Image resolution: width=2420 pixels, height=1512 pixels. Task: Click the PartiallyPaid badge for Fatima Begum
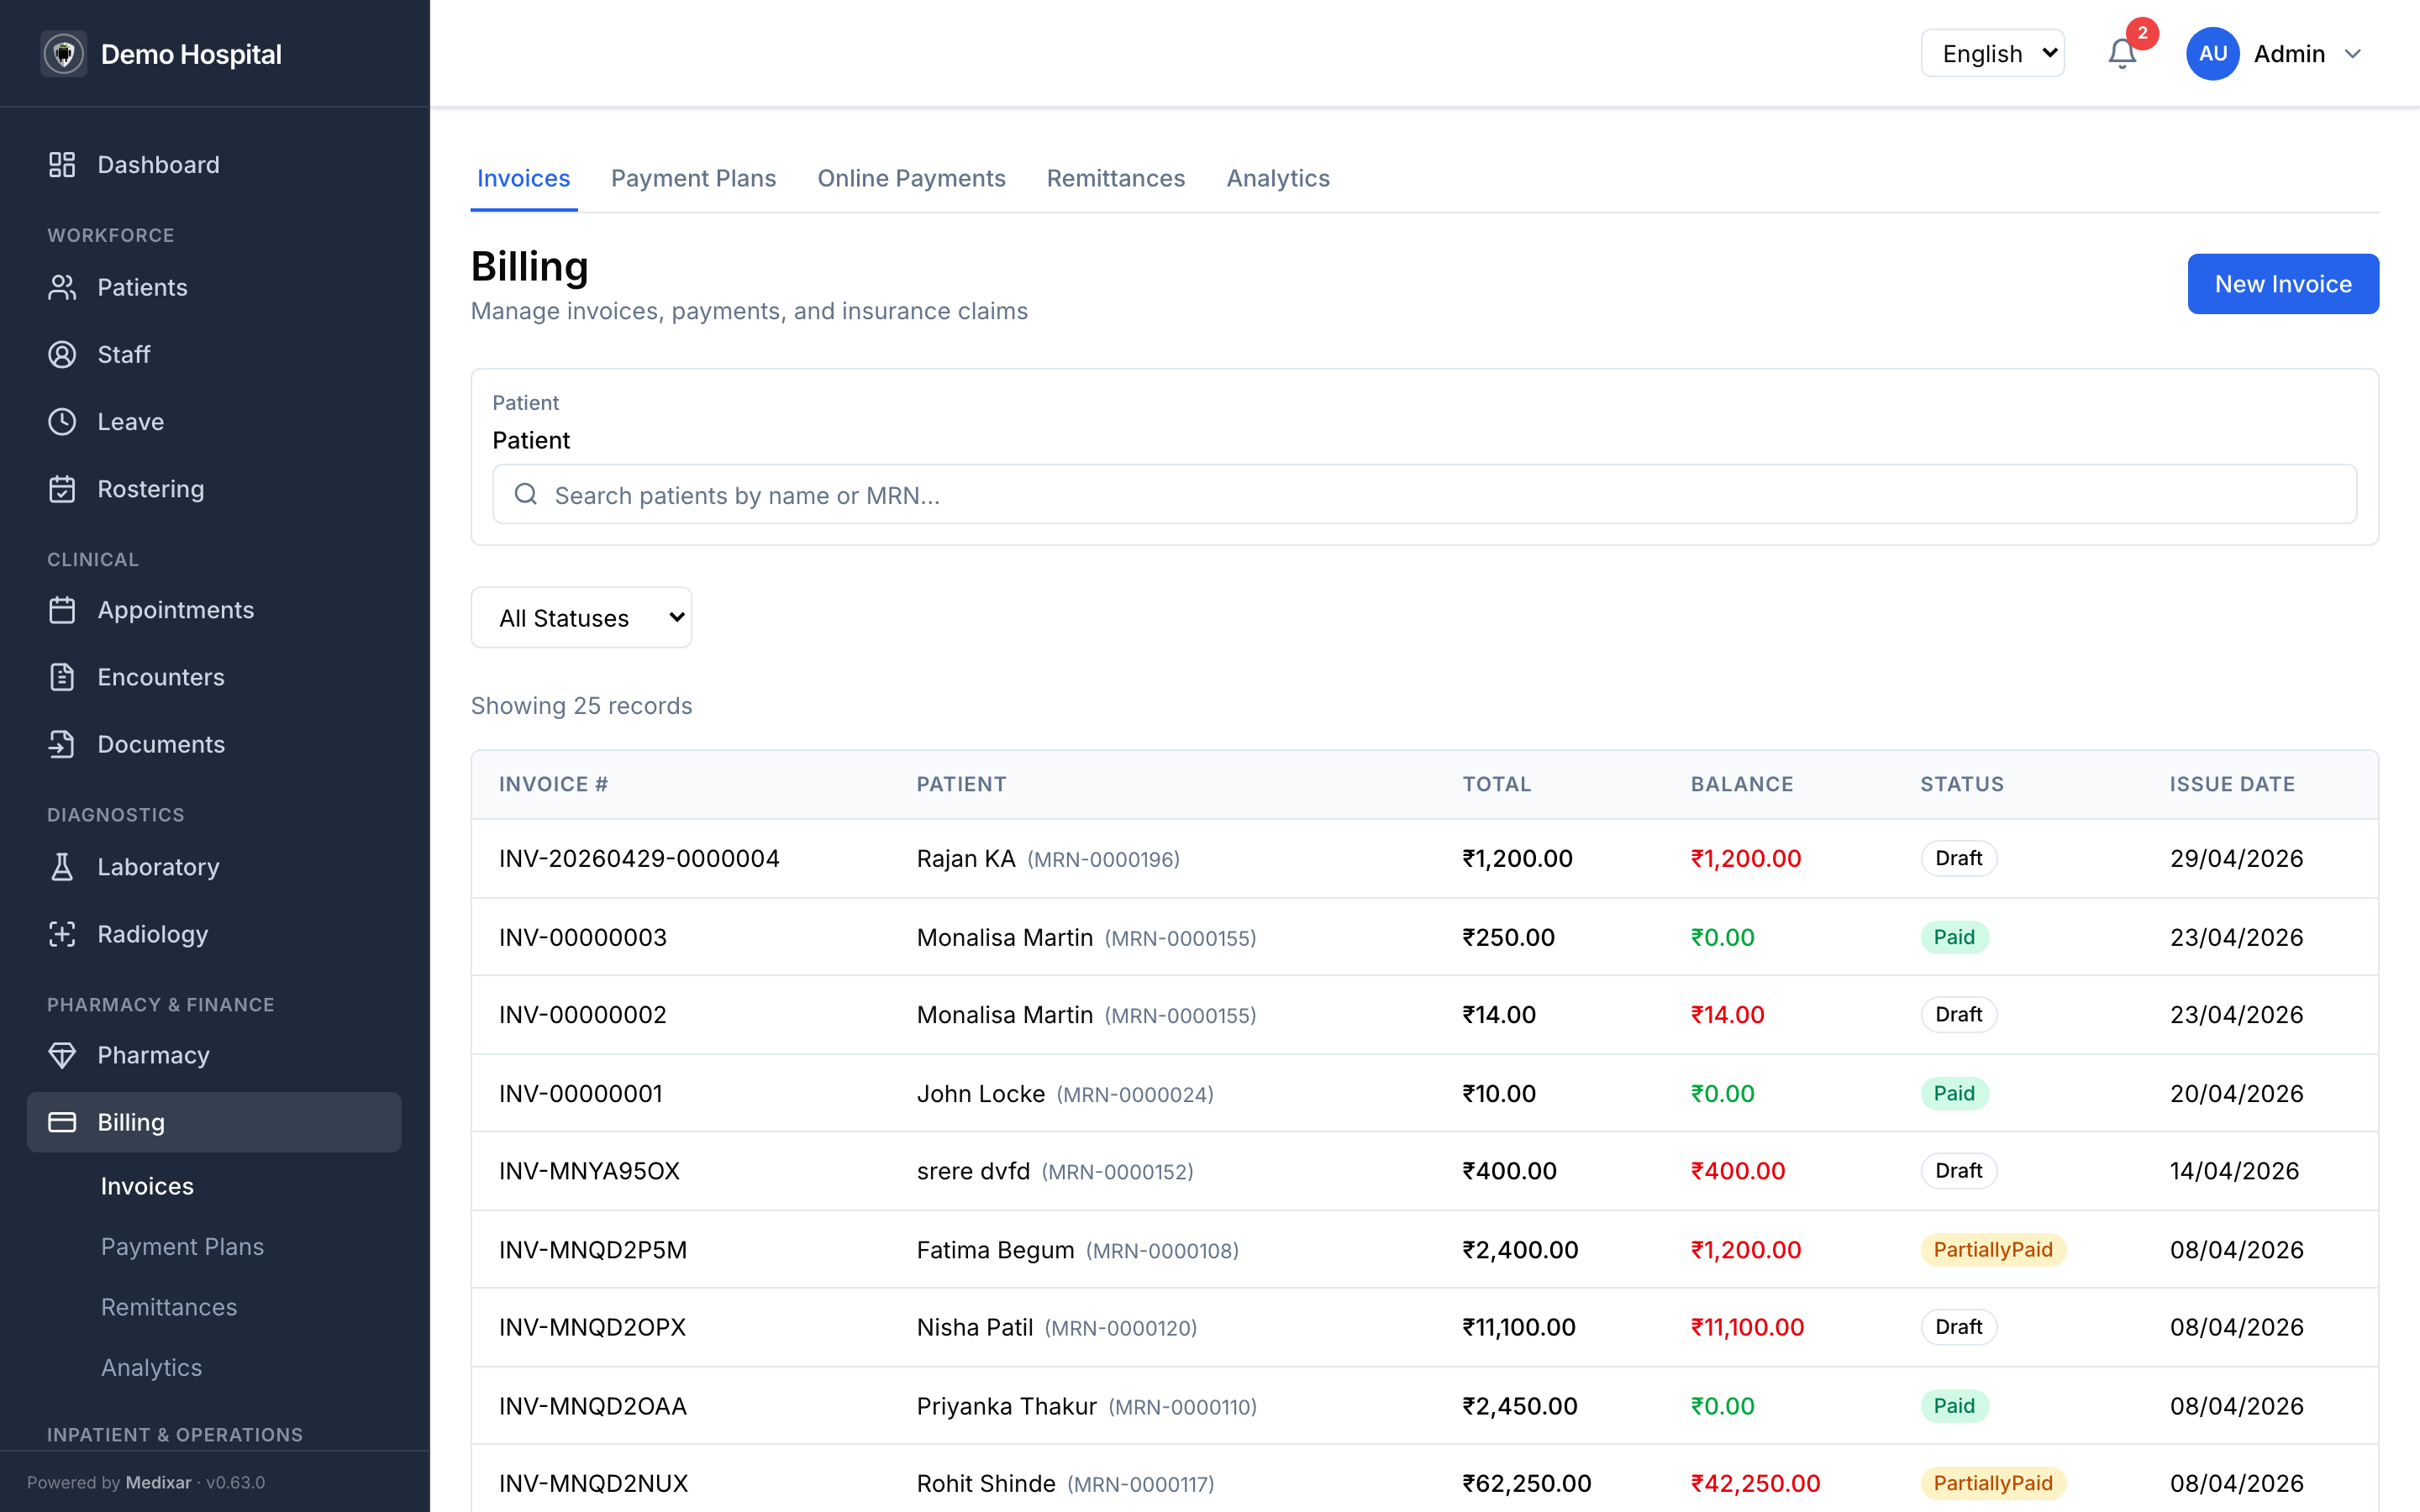pos(1993,1249)
